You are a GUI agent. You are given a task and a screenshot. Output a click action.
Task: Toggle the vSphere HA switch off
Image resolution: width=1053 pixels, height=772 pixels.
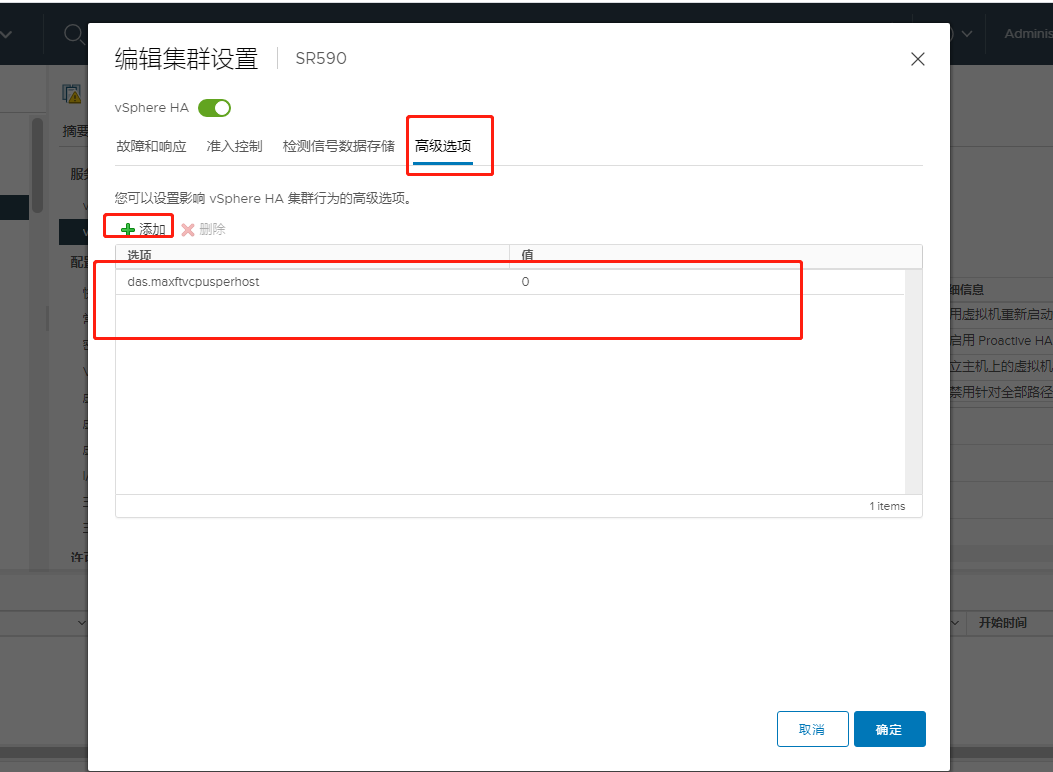(214, 107)
